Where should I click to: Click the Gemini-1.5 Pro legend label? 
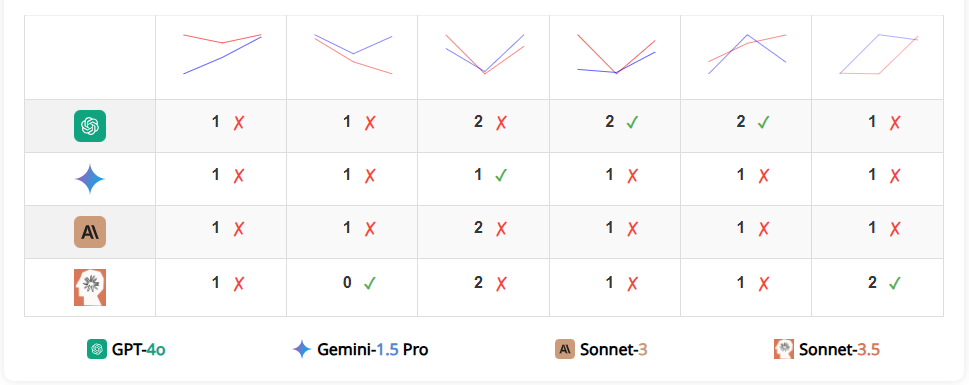point(373,350)
